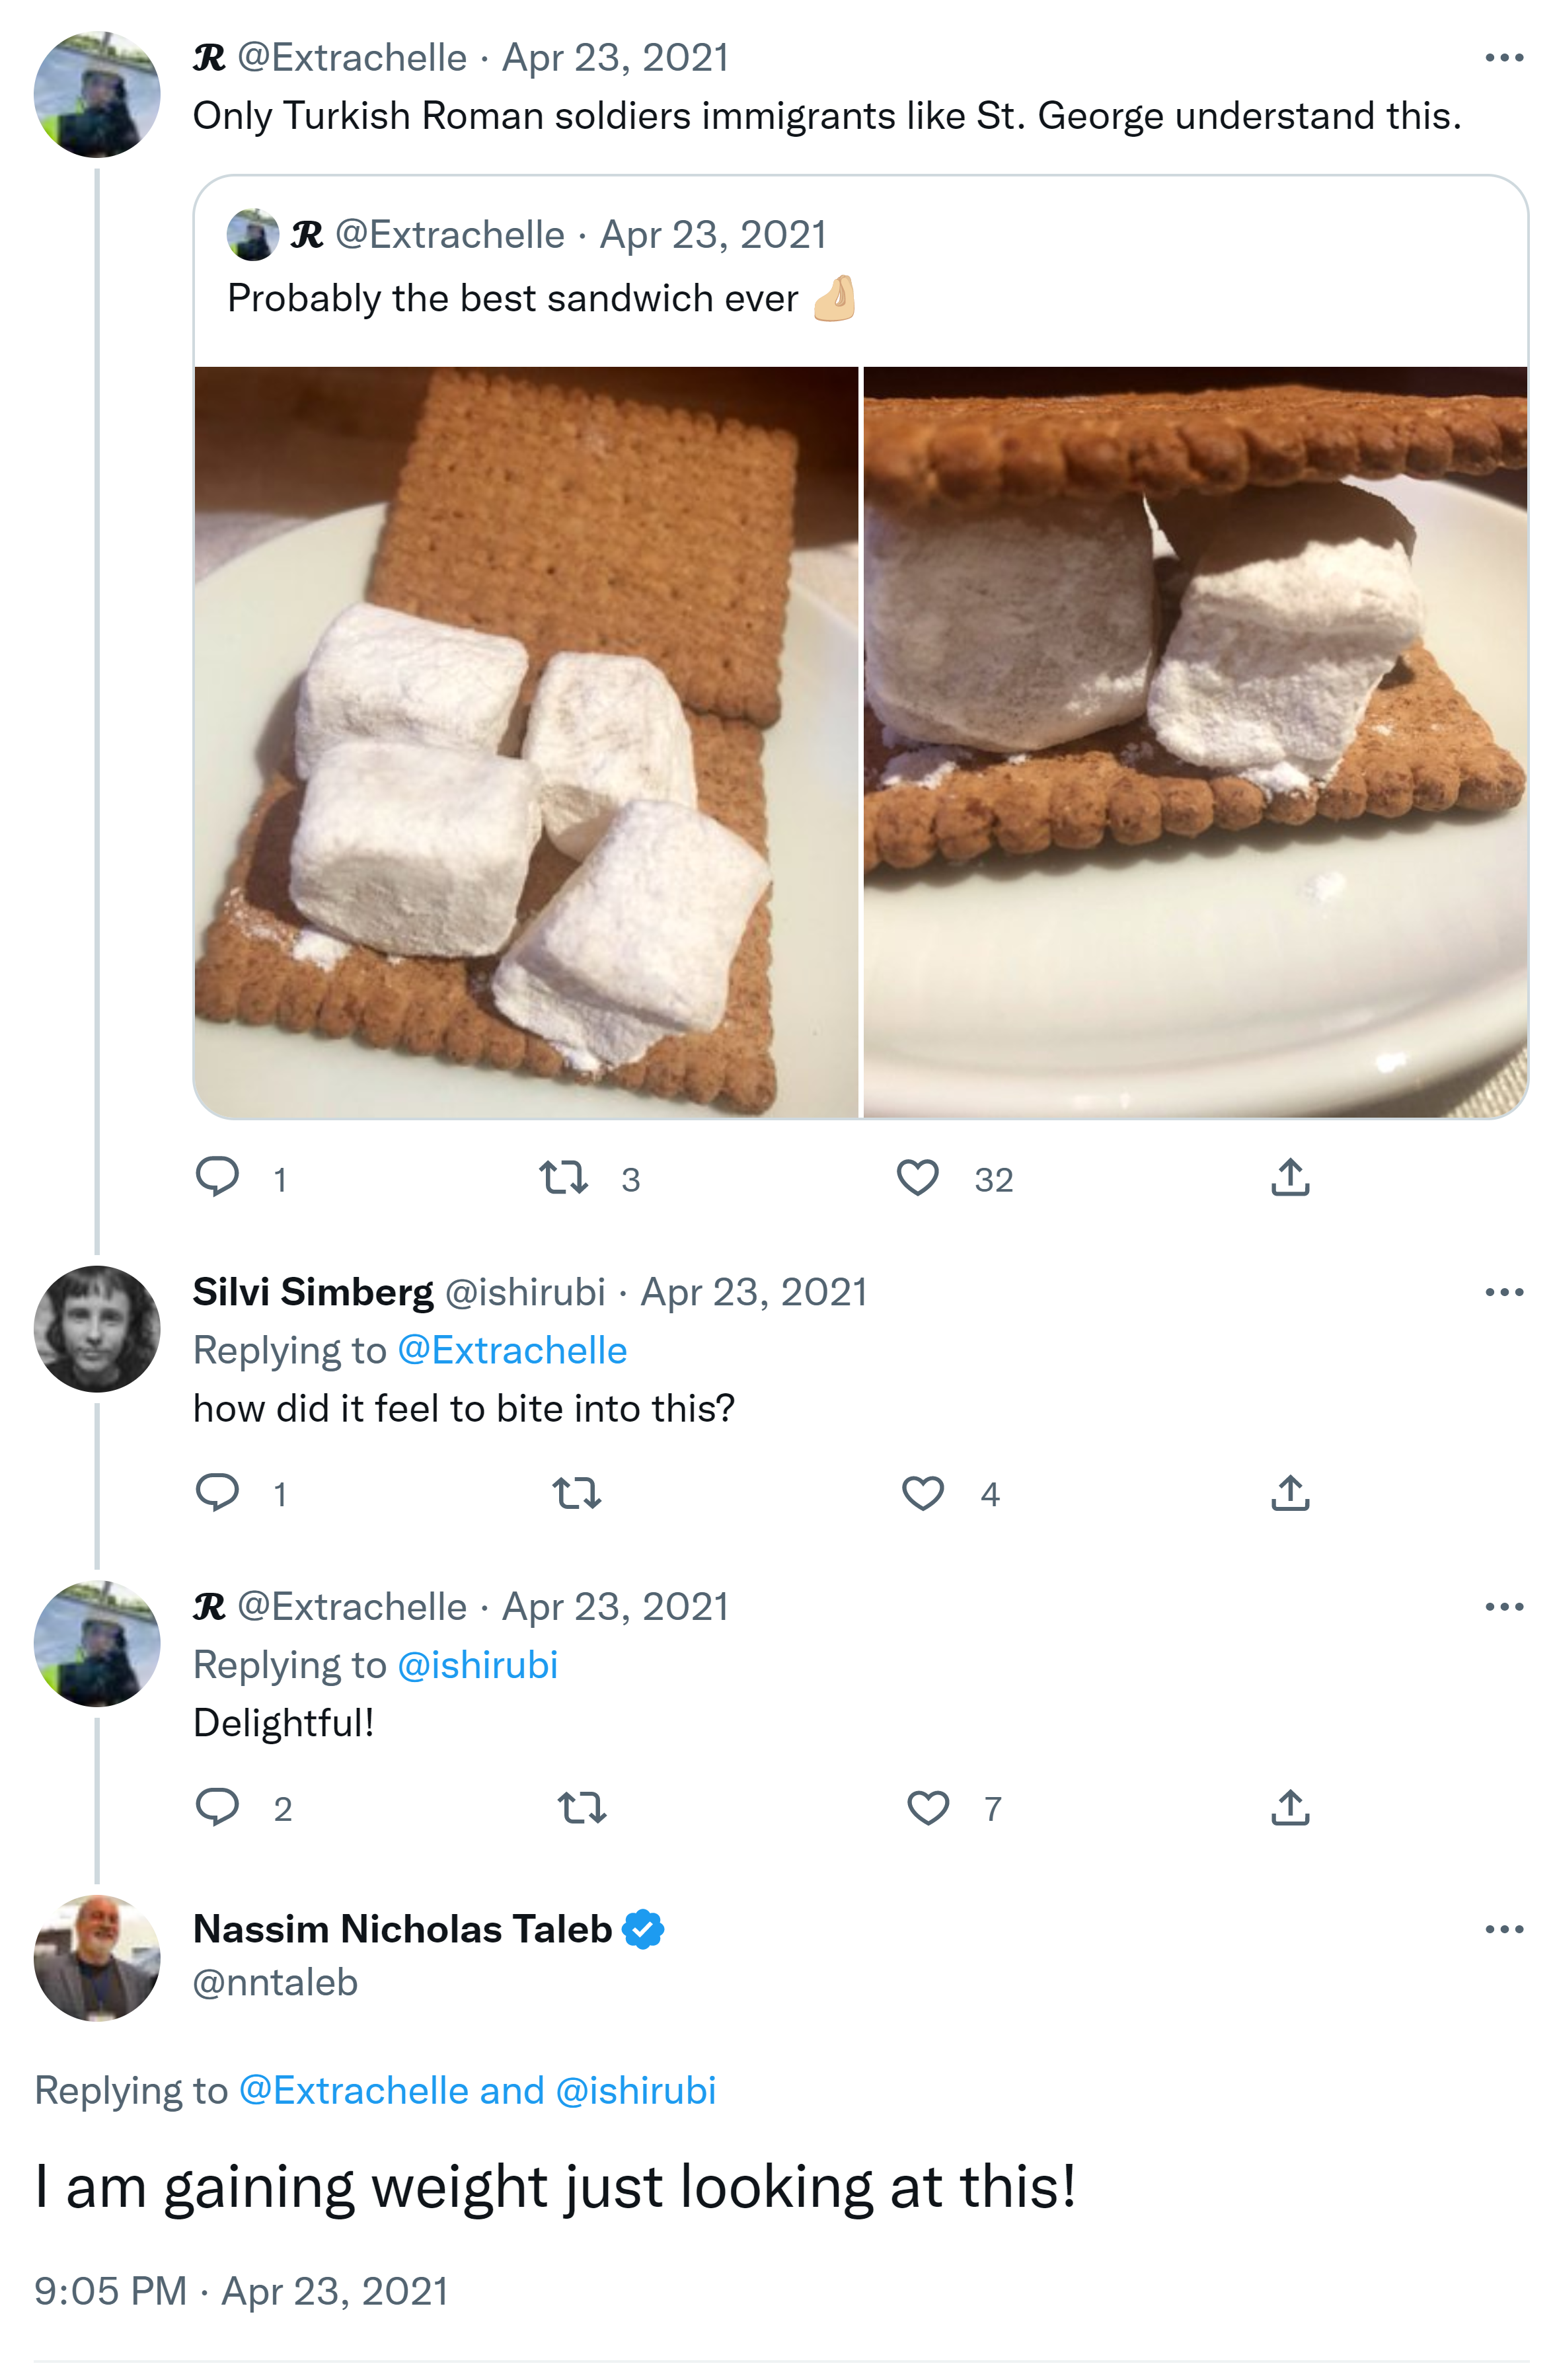Retweet the tweet with 3 retweets
Image resolution: width=1553 pixels, height=2380 pixels.
(563, 1177)
